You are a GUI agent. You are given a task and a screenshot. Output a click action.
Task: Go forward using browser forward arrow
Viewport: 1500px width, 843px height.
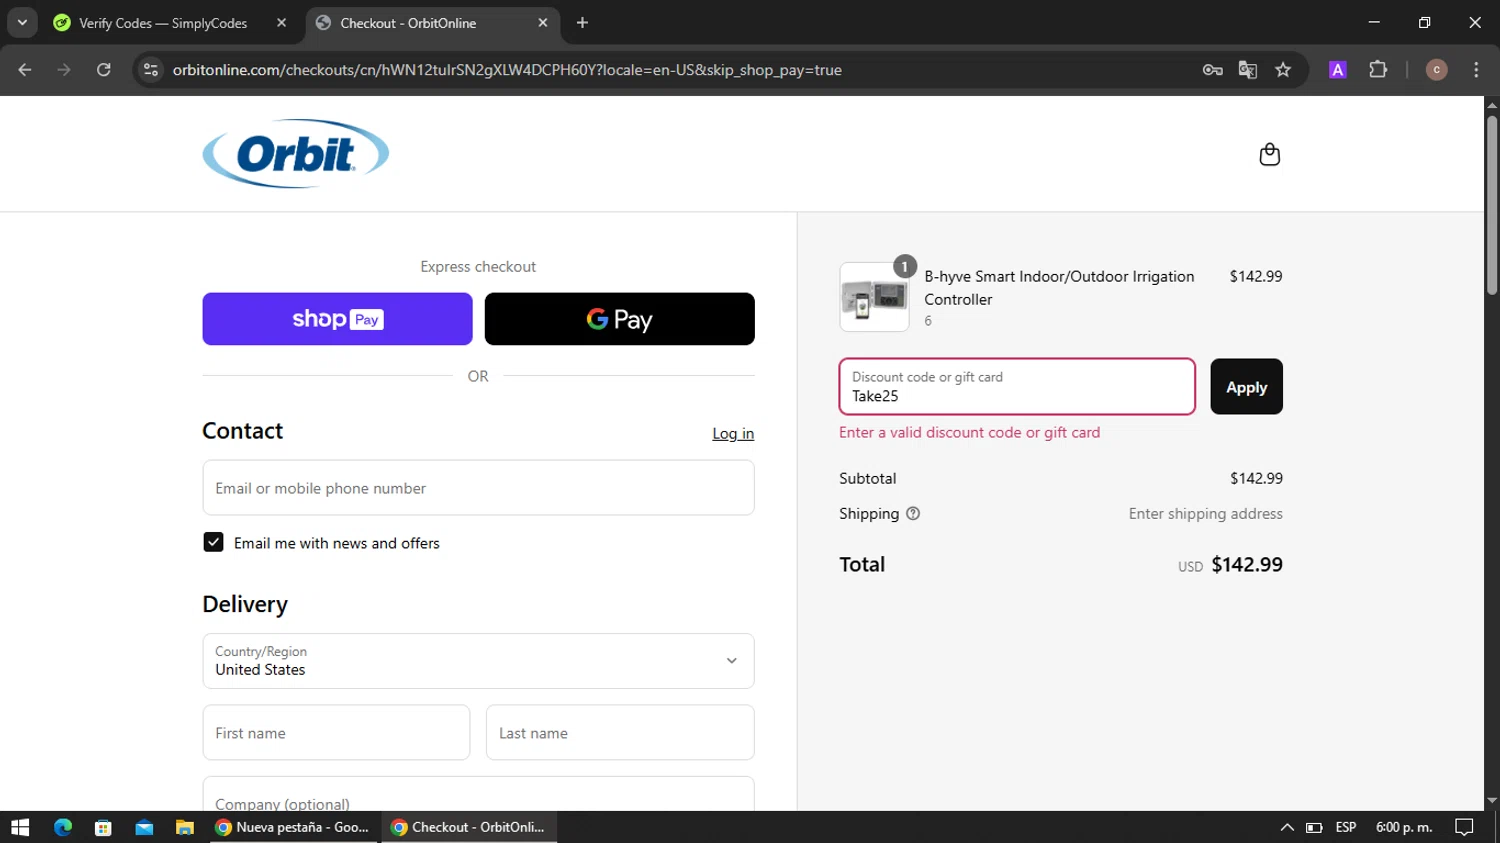click(x=64, y=70)
